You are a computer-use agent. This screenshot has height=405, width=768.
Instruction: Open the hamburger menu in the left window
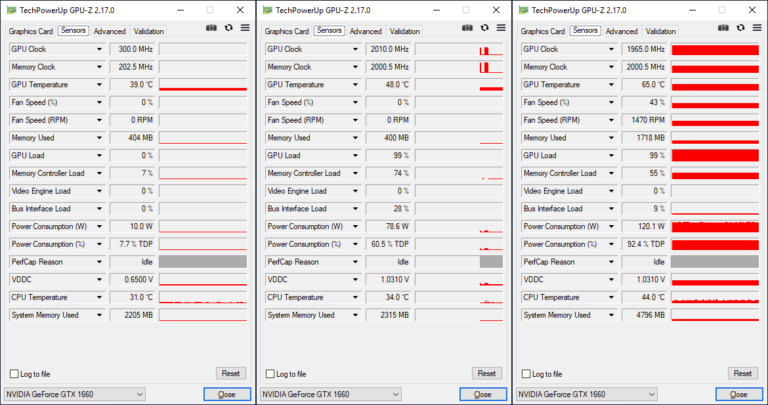click(x=243, y=28)
